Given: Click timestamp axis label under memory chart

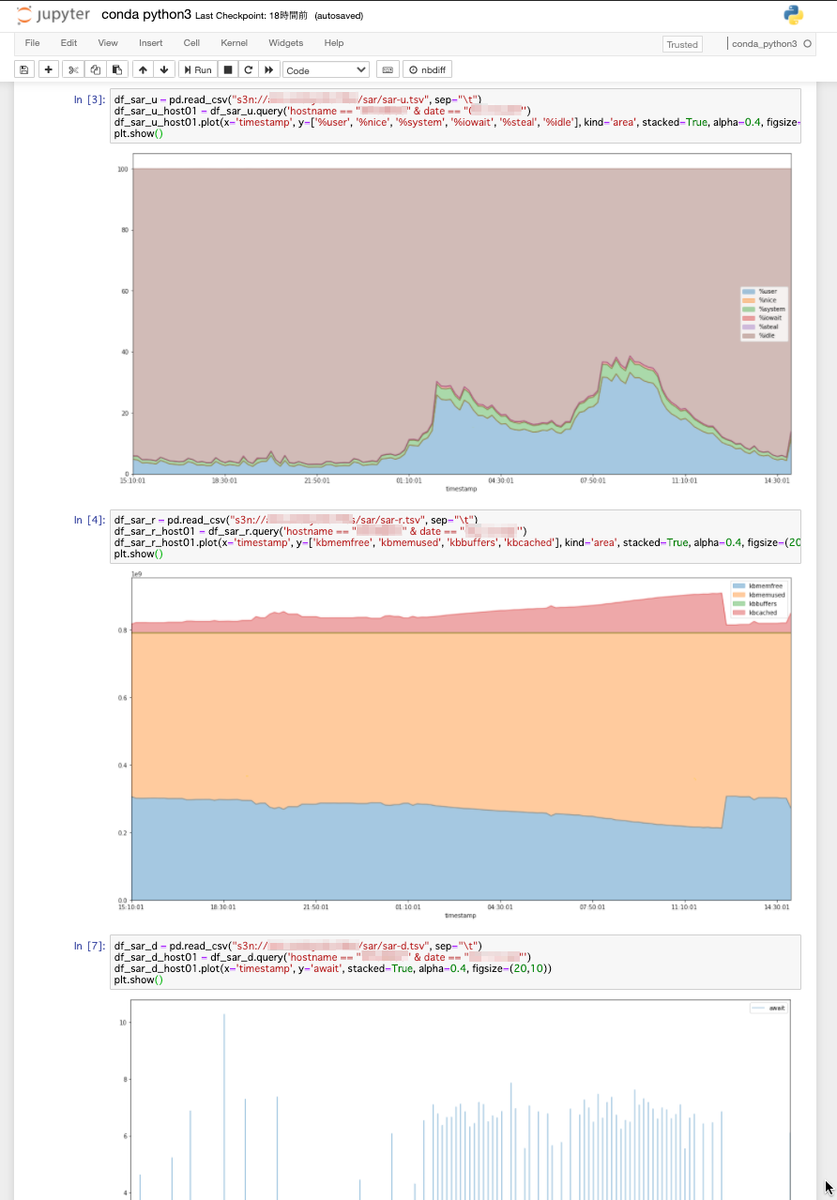Looking at the screenshot, I should coord(460,915).
